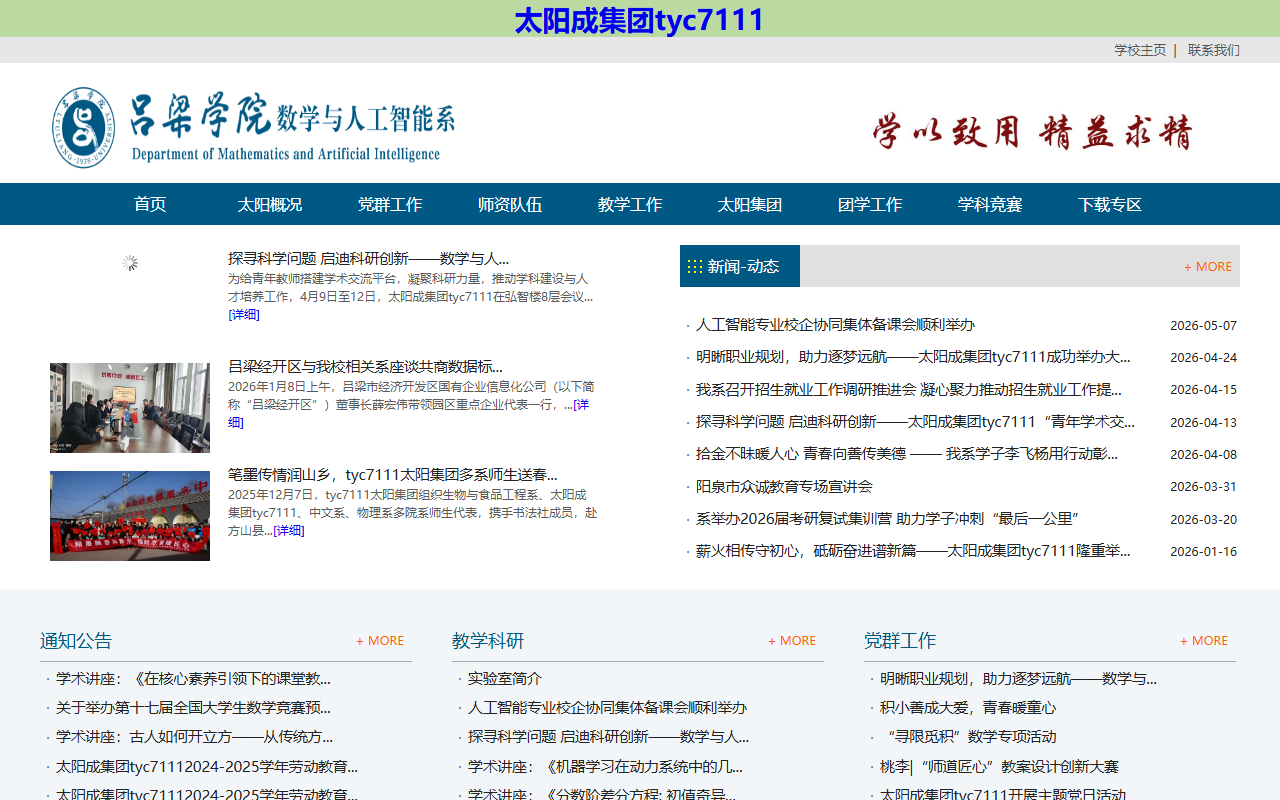
Task: Click MORE link beside 通知公告
Action: 380,641
